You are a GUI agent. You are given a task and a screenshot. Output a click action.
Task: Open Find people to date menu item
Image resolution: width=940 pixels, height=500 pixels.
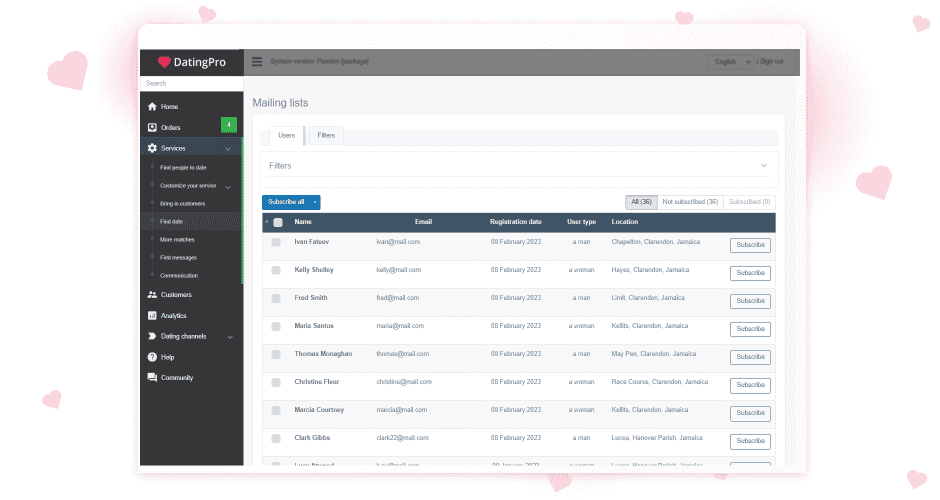pyautogui.click(x=183, y=168)
